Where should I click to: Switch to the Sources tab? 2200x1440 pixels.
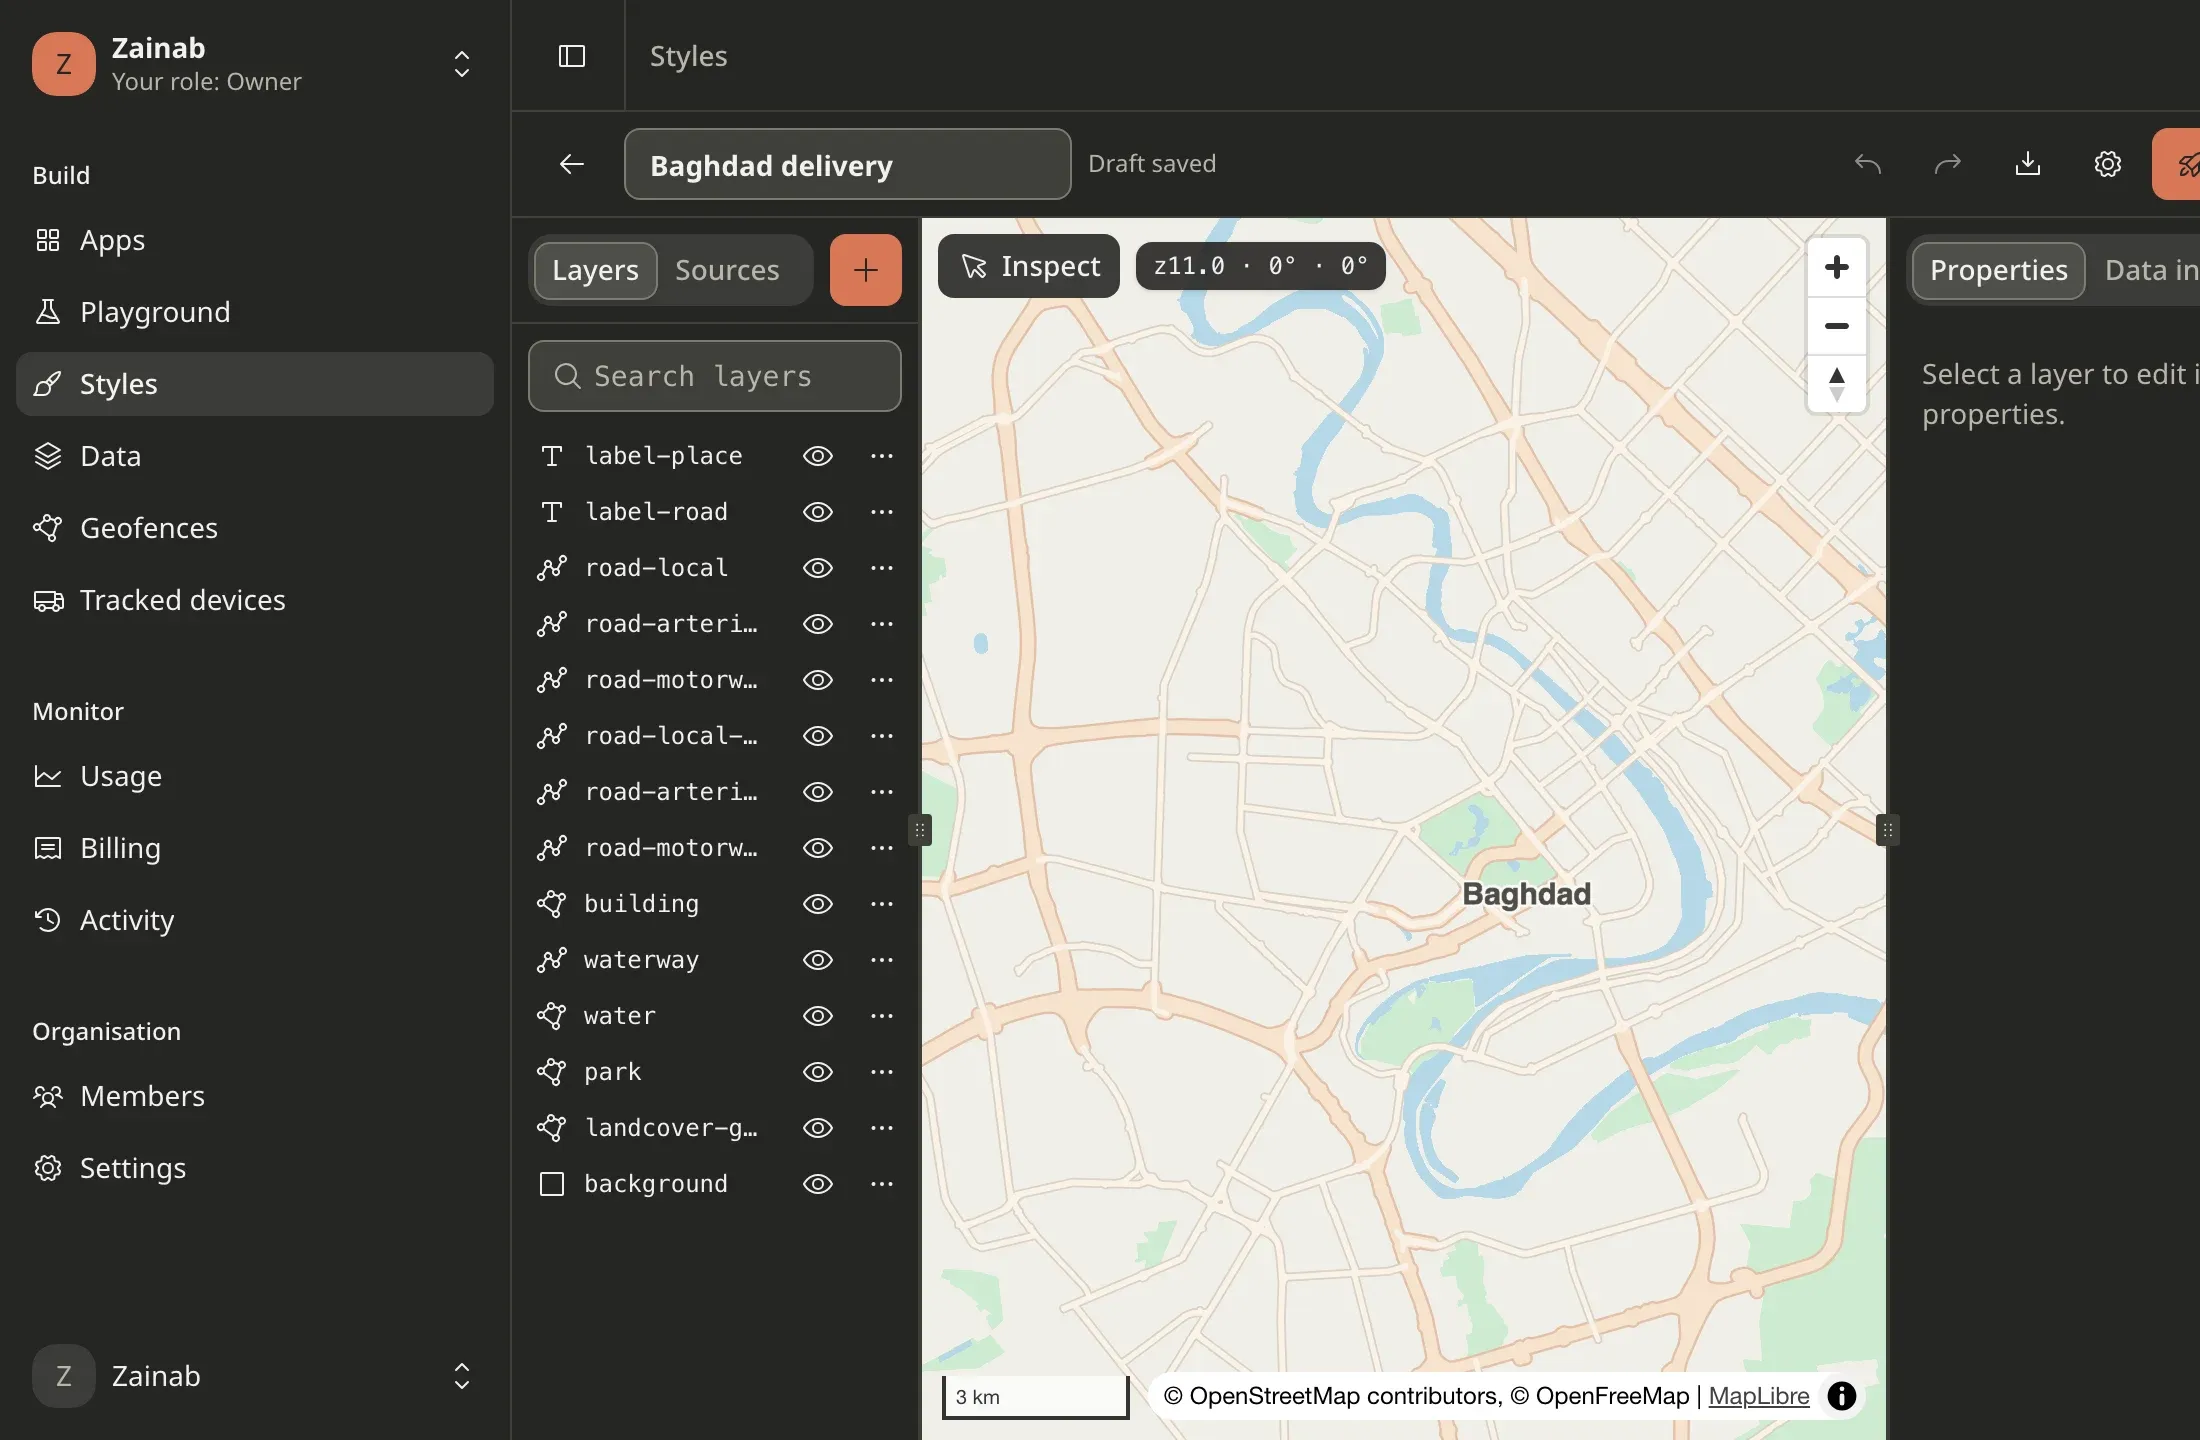[x=727, y=270]
